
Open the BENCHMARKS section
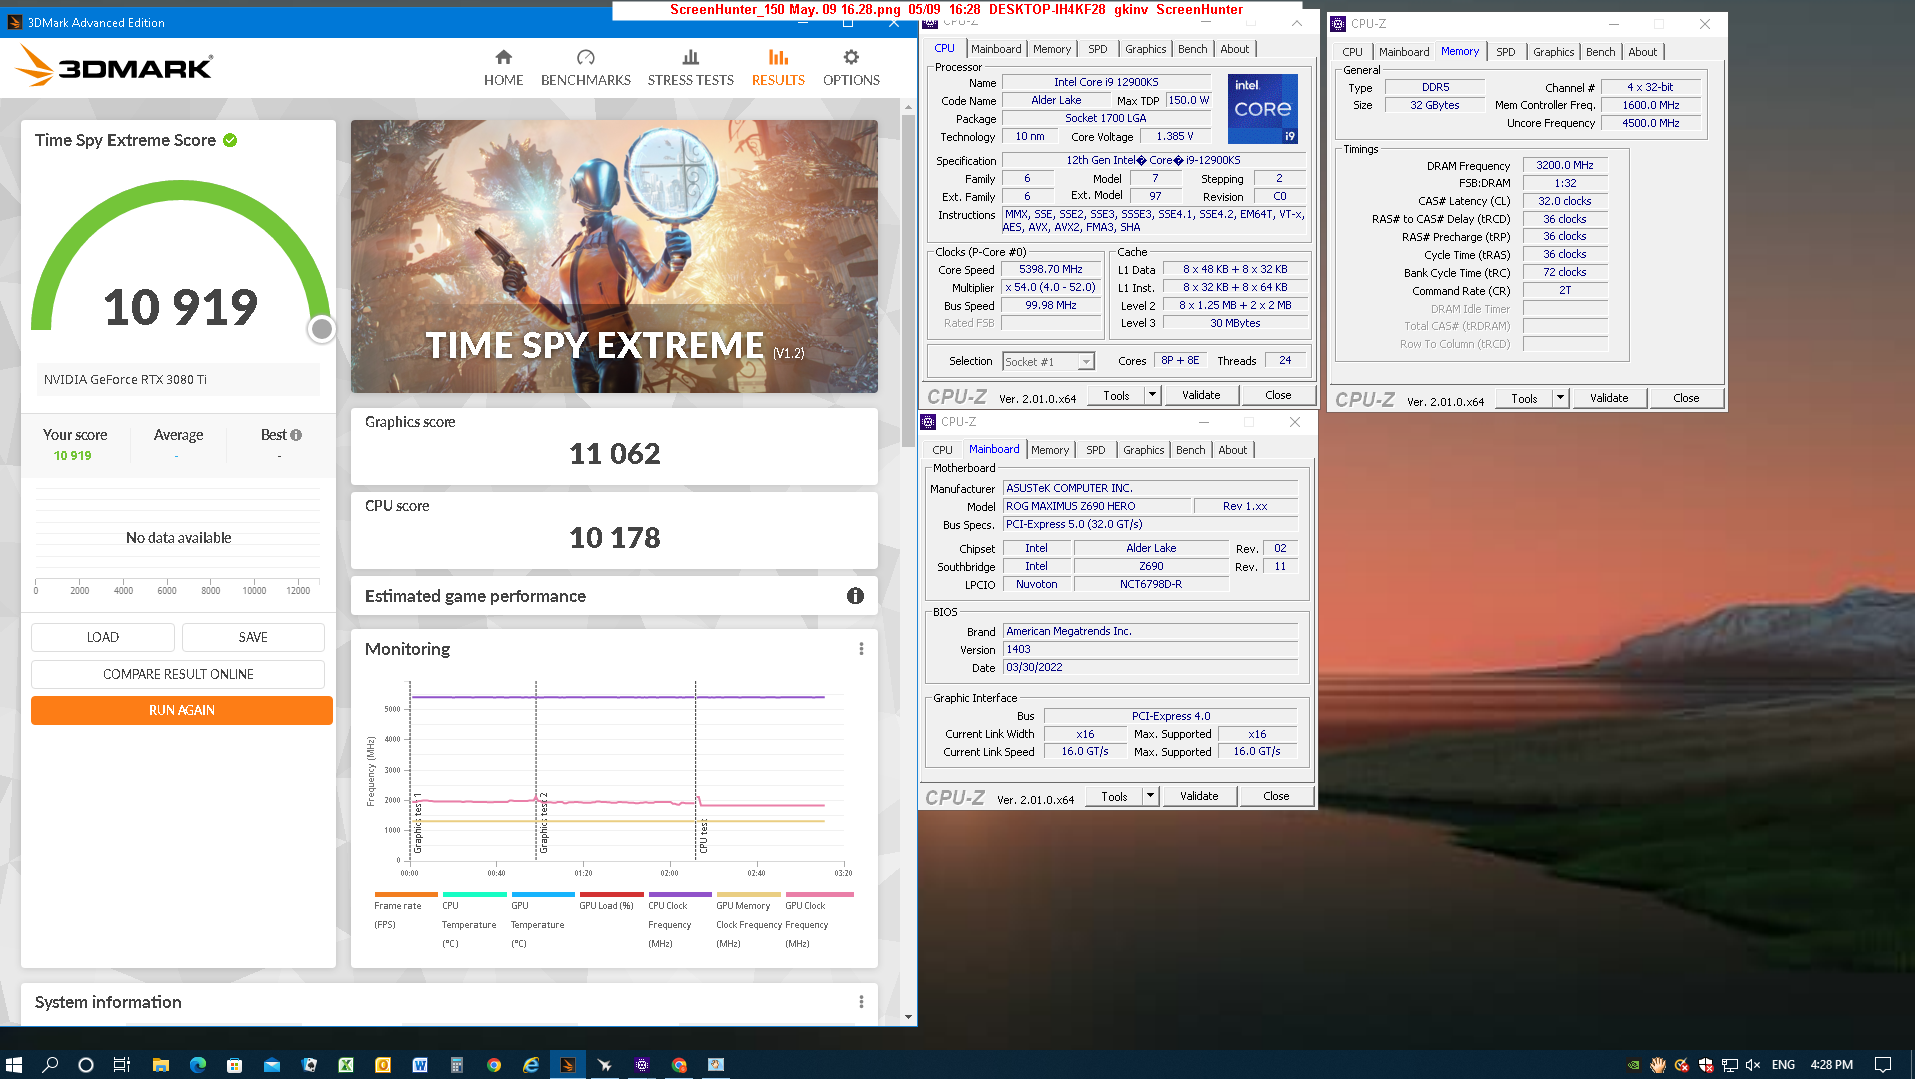tap(585, 68)
